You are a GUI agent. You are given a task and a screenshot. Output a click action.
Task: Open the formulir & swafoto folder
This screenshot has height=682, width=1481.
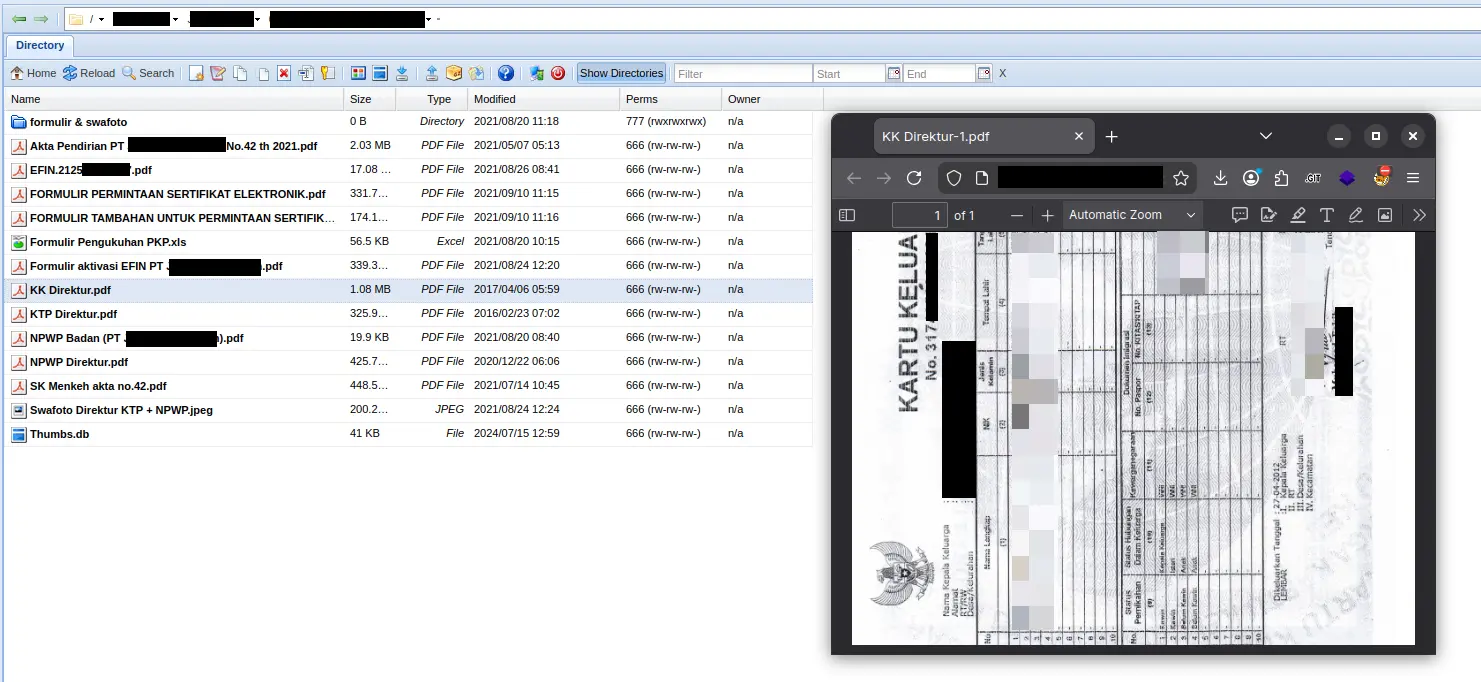tap(78, 122)
